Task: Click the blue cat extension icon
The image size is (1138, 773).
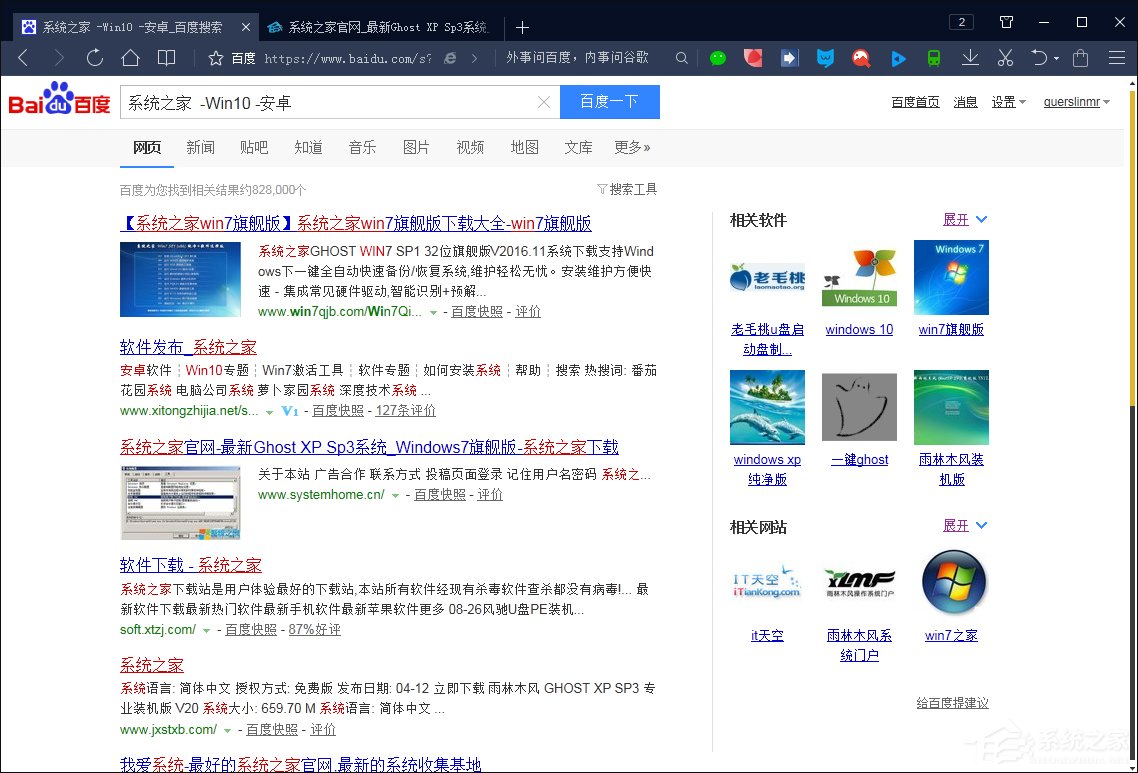Action: point(825,58)
